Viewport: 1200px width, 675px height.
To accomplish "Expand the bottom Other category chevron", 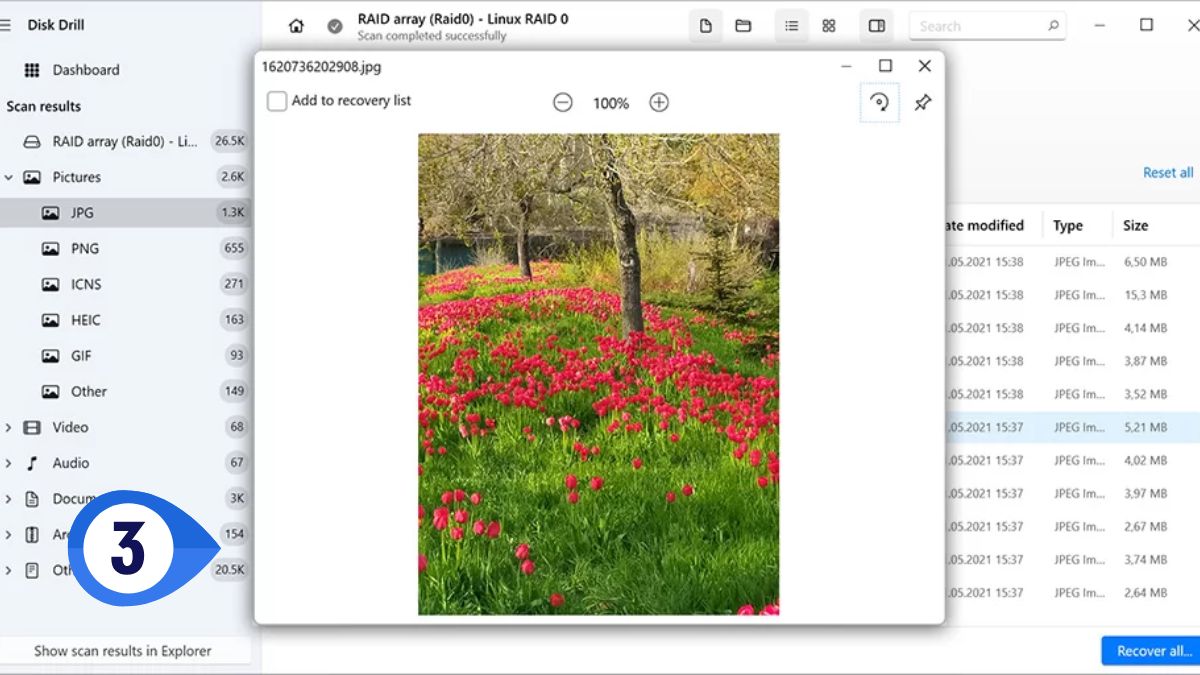I will [9, 570].
